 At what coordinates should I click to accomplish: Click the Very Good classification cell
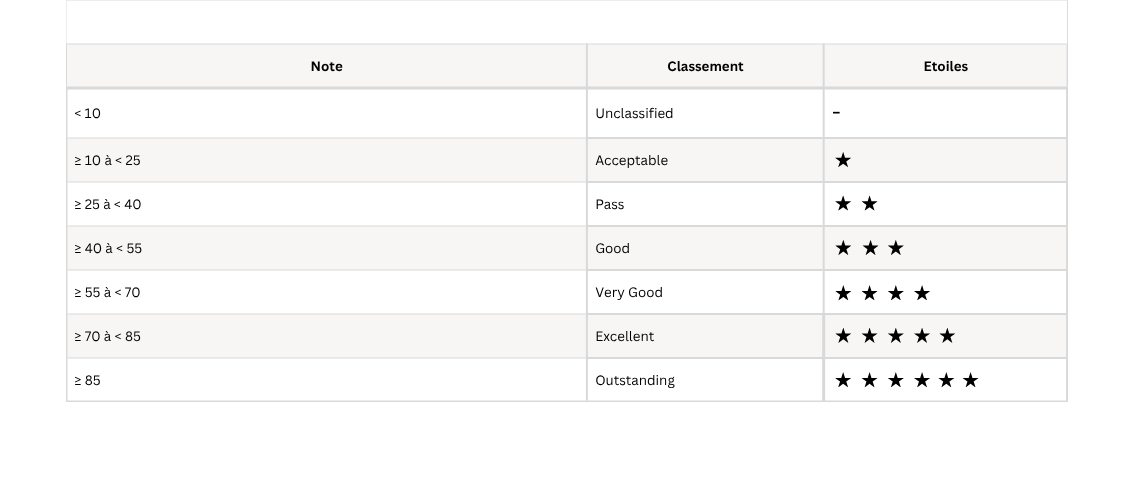(629, 292)
